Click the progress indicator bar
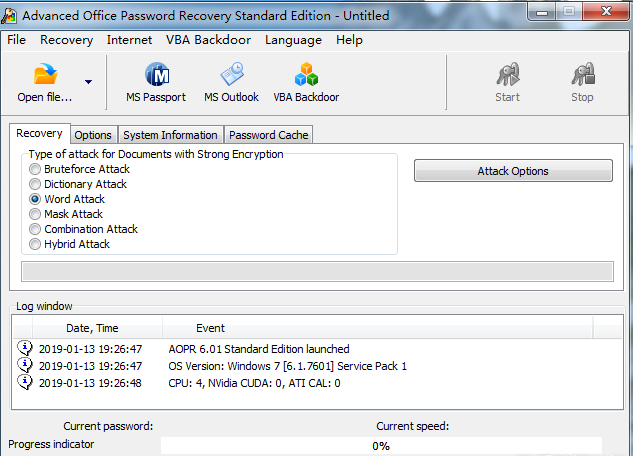Screen dimensions: 633x456 (381, 446)
